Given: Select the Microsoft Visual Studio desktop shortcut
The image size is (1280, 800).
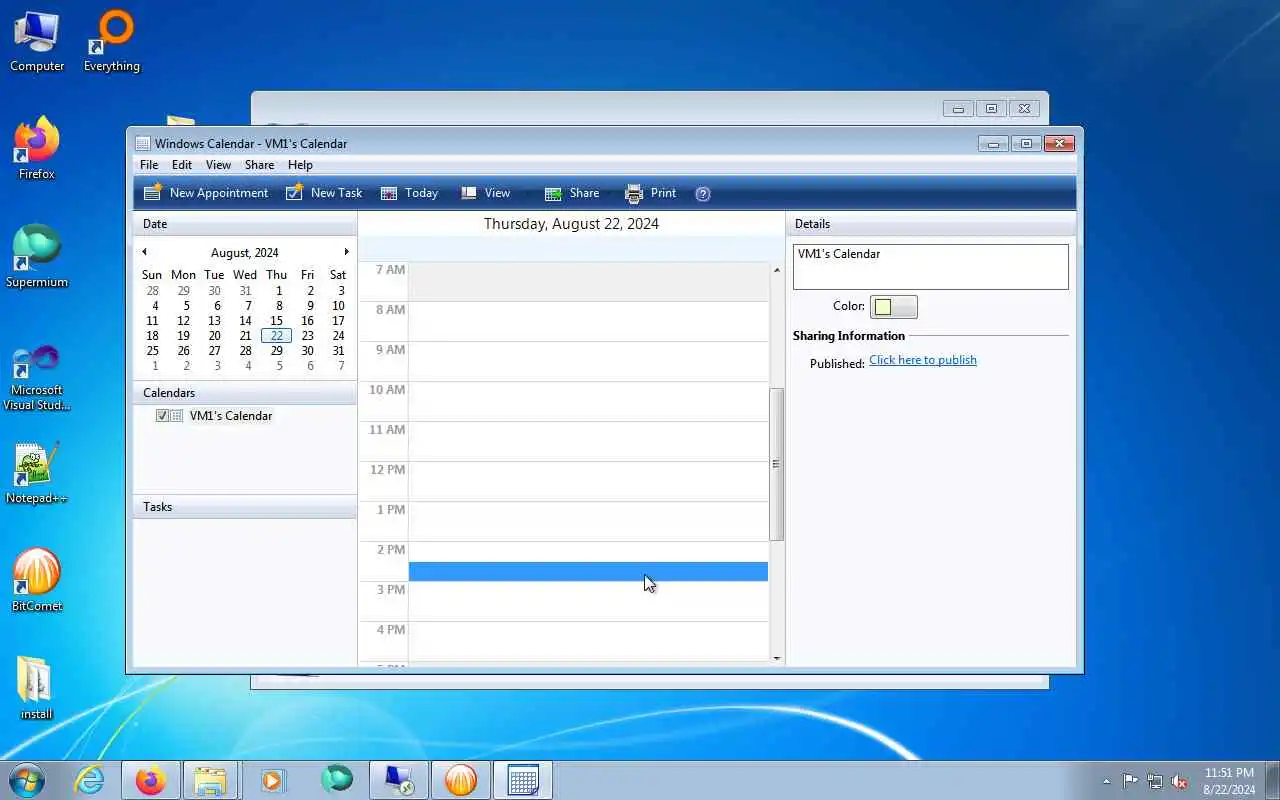Looking at the screenshot, I should [37, 378].
